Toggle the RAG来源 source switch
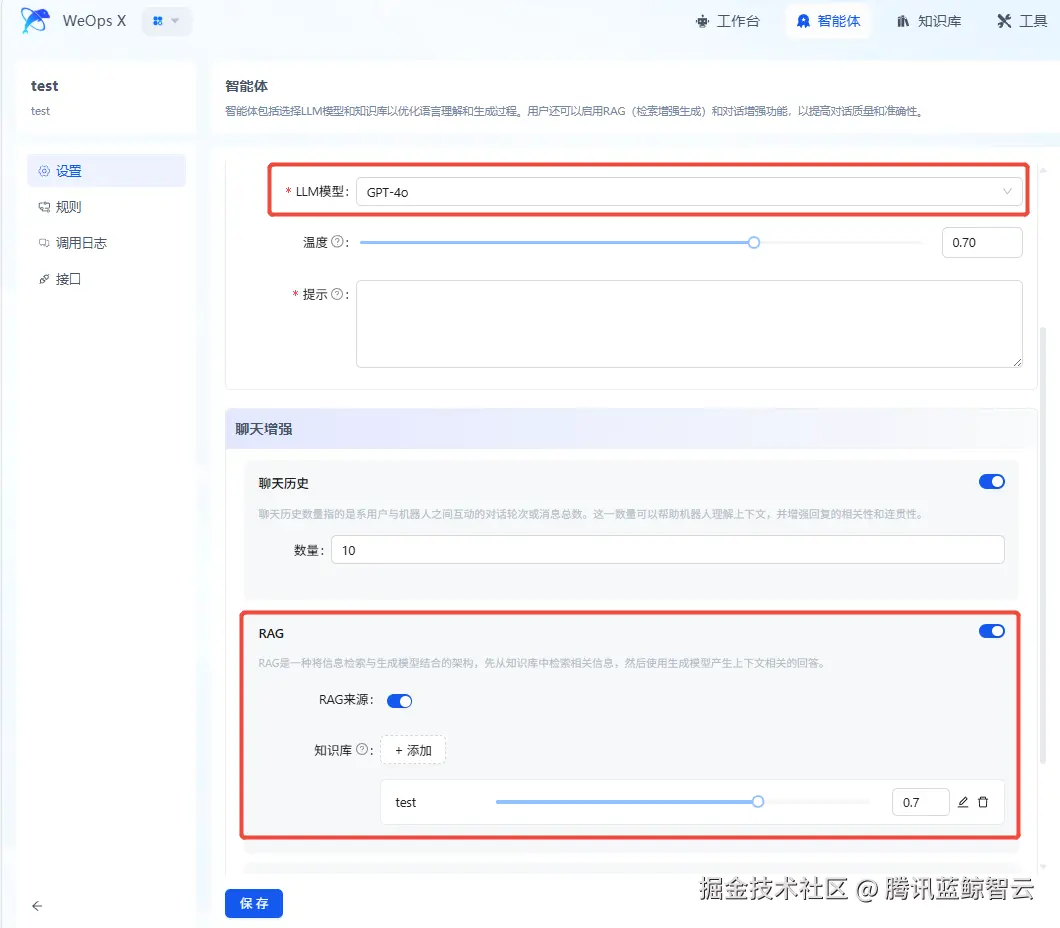This screenshot has height=928, width=1060. pyautogui.click(x=399, y=700)
